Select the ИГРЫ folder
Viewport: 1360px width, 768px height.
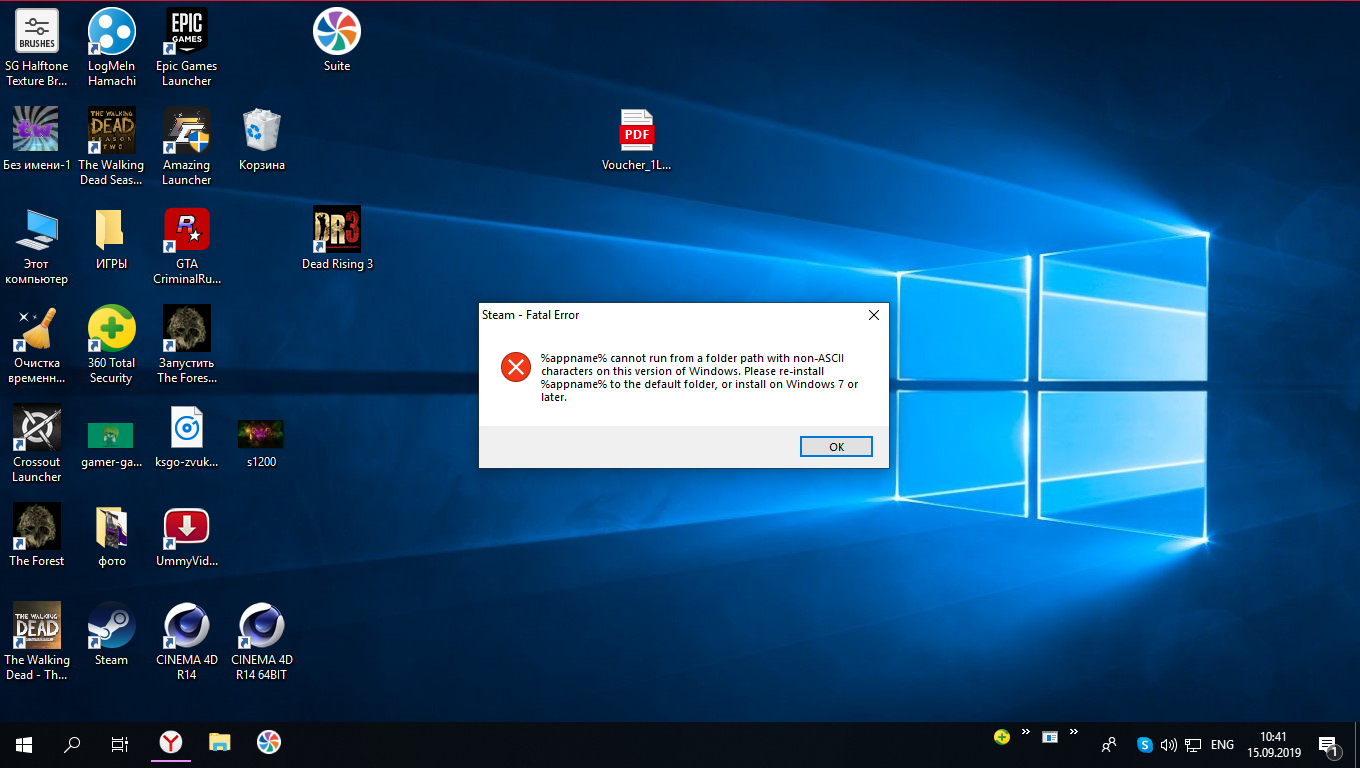112,238
